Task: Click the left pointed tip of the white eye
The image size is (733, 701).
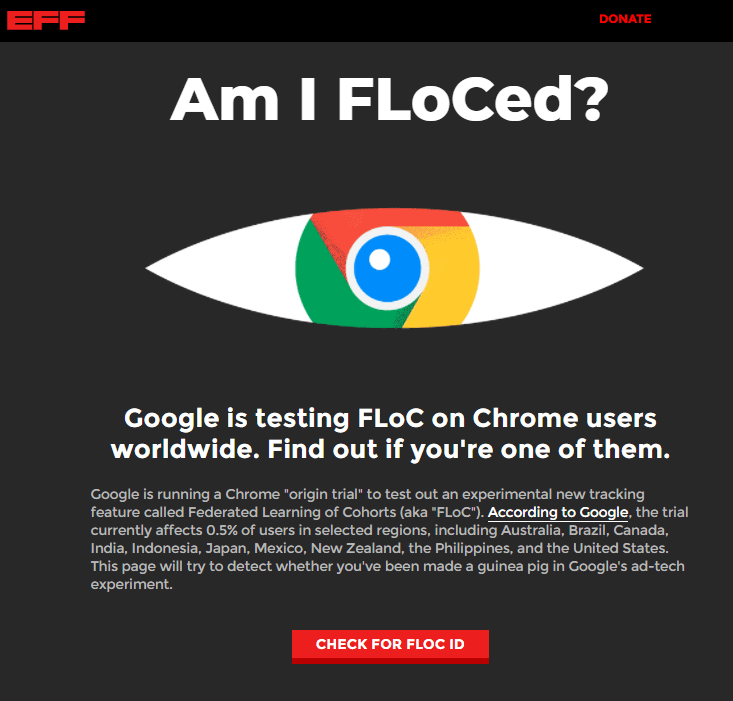Action: (152, 268)
